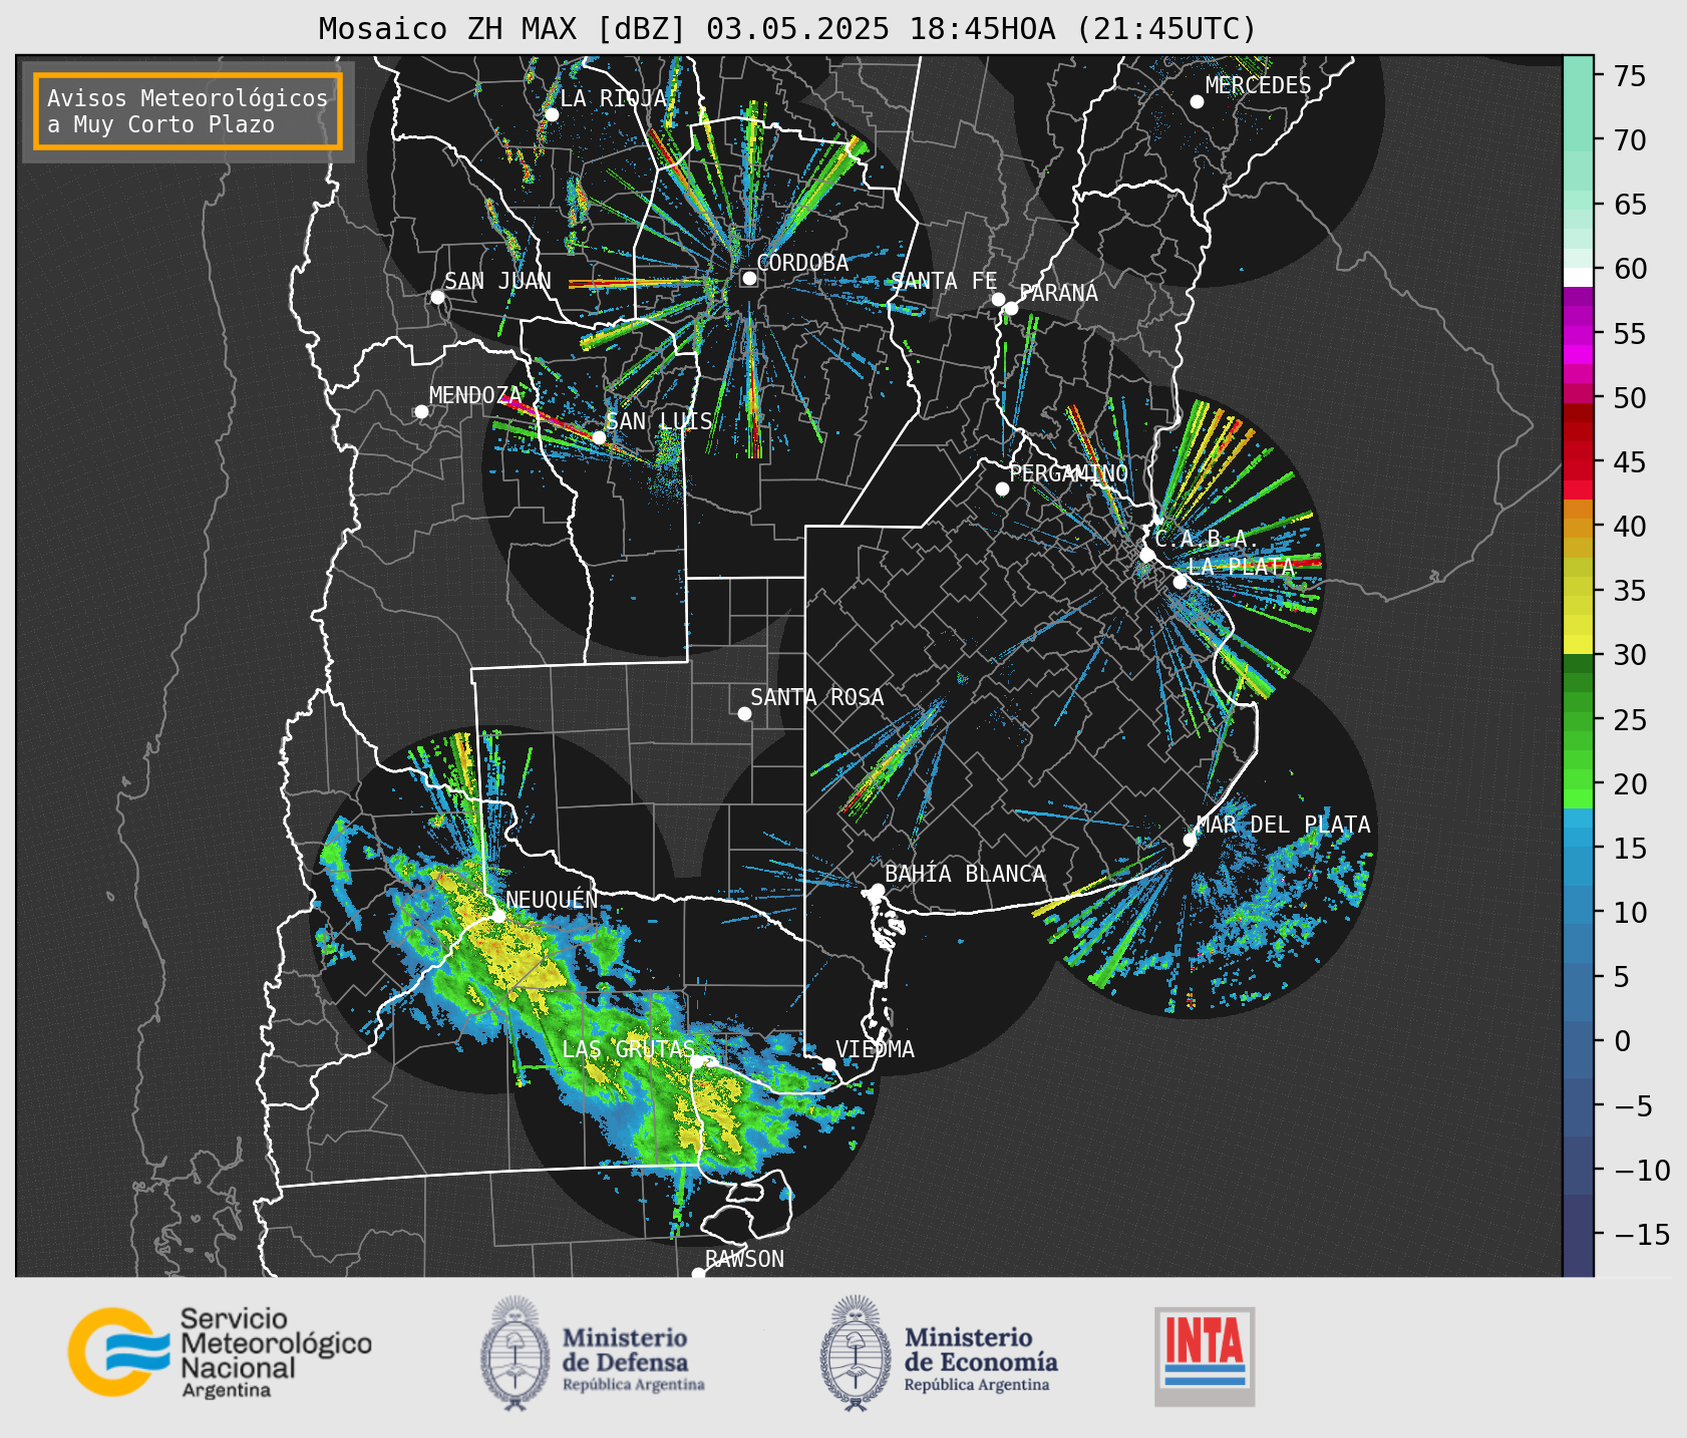
Task: Click the Avisos Meteorológicos a Muy Corto Plazo box
Action: [188, 111]
